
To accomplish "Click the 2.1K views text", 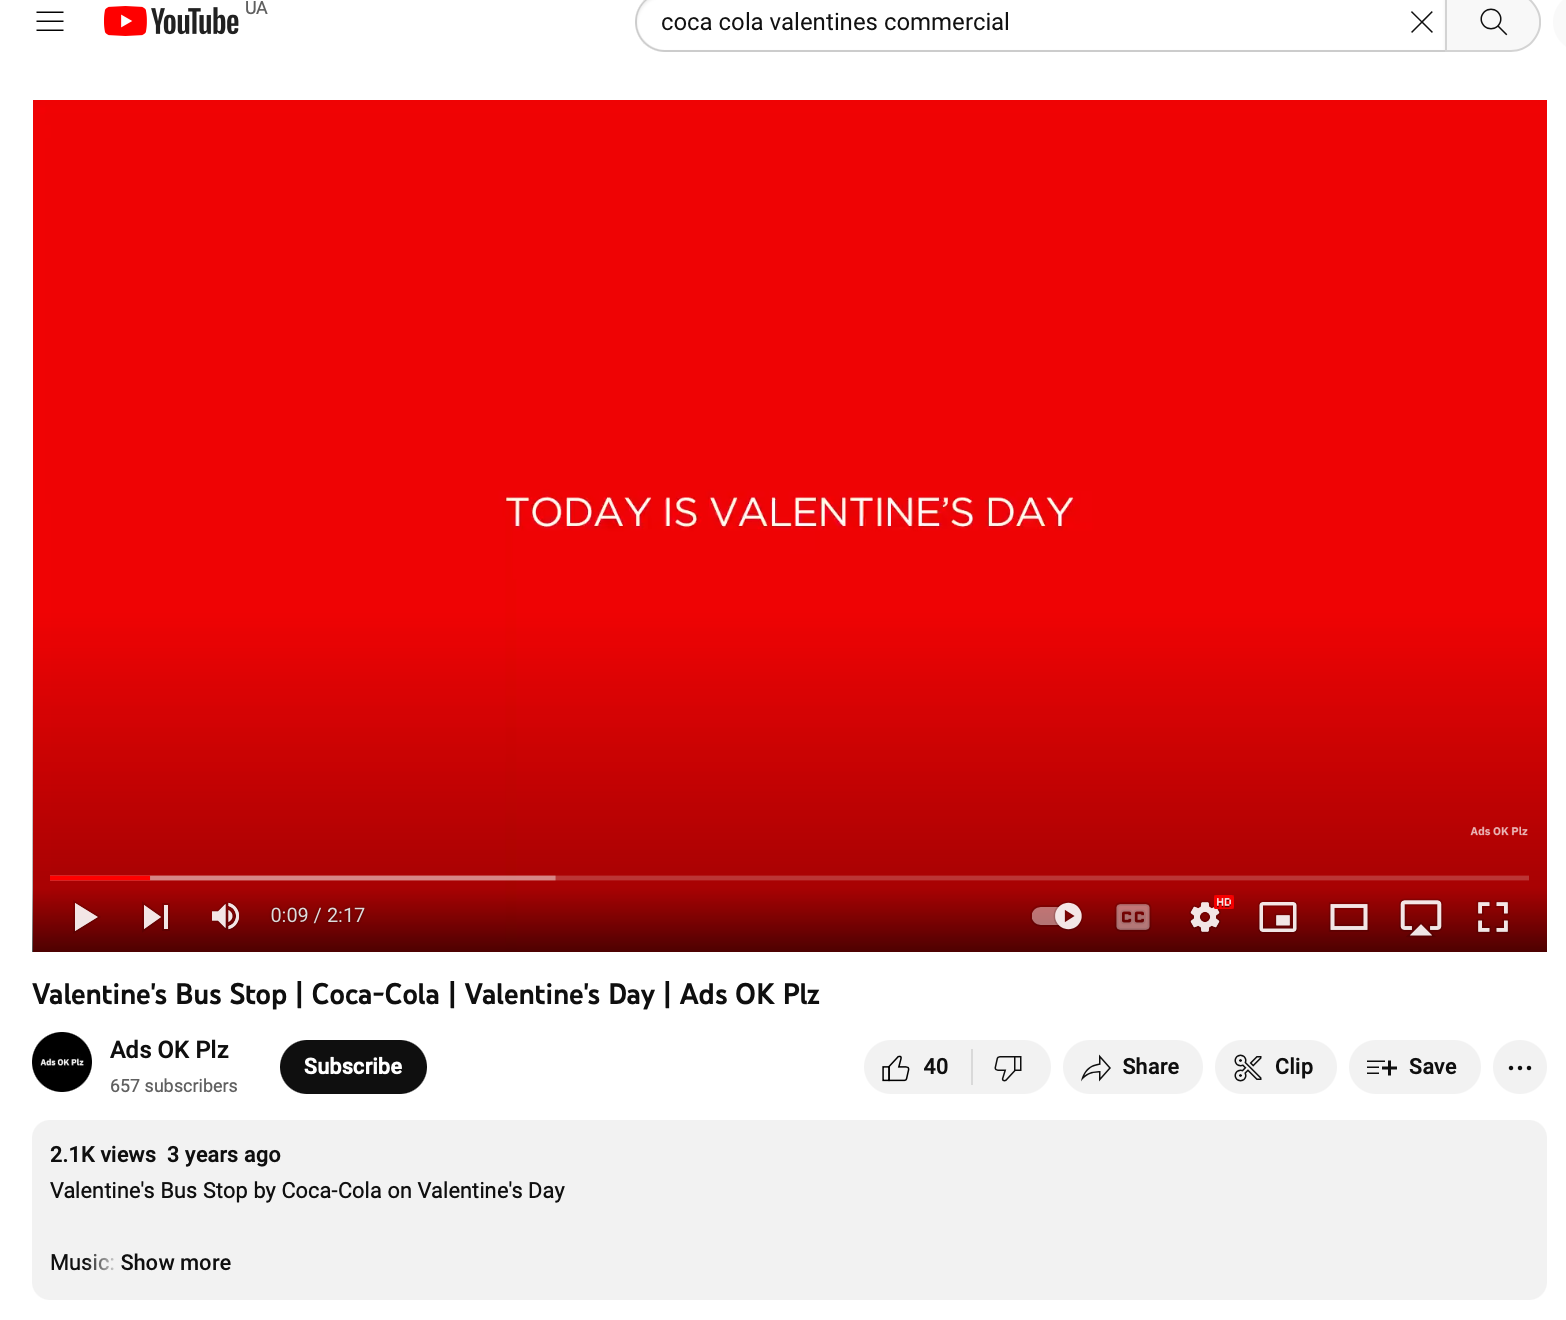I will 103,1155.
